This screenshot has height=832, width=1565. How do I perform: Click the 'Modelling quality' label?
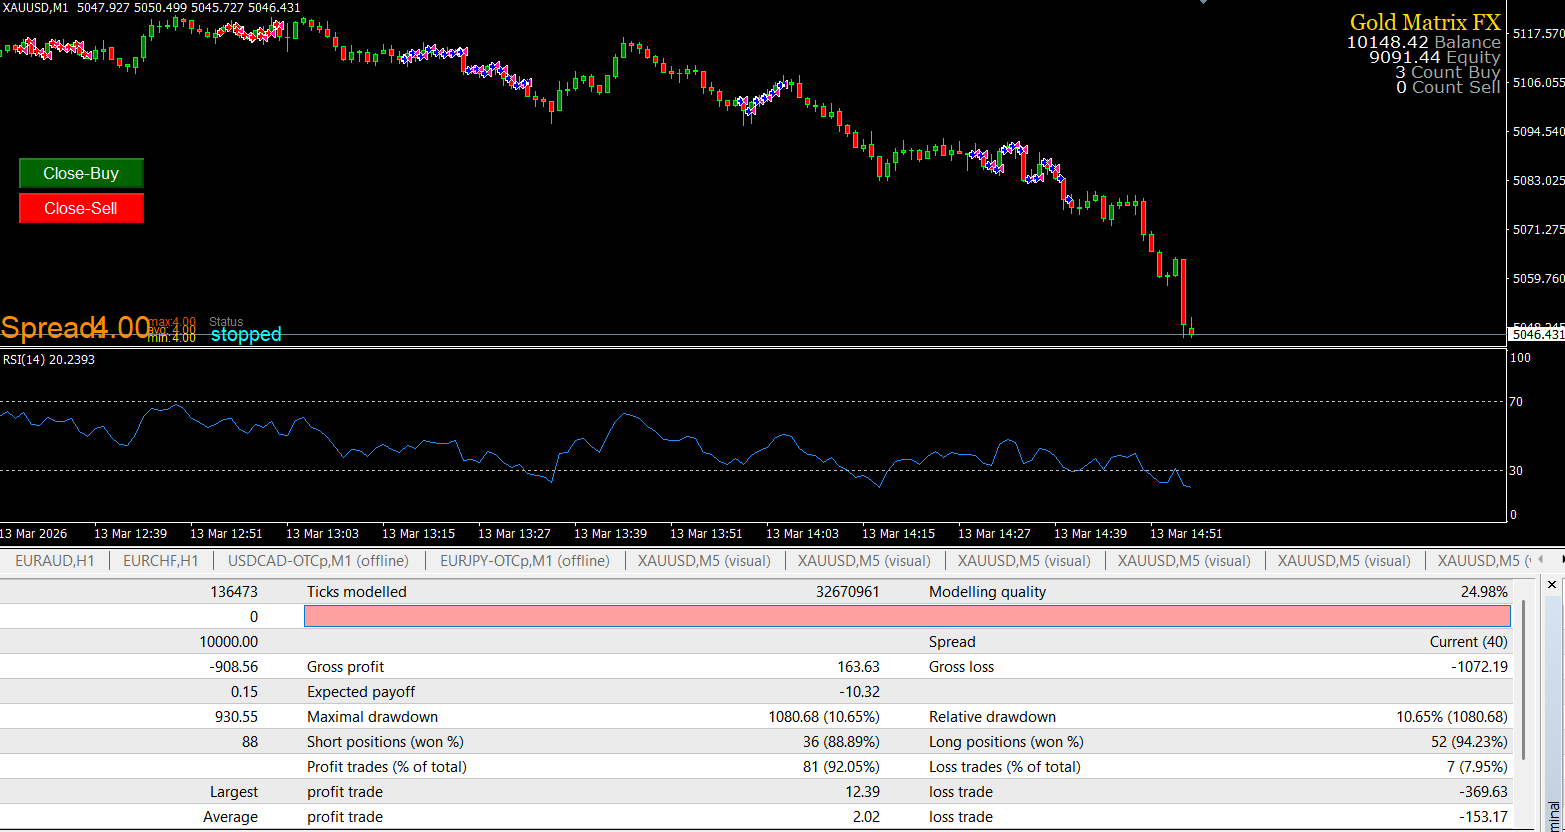click(x=988, y=592)
